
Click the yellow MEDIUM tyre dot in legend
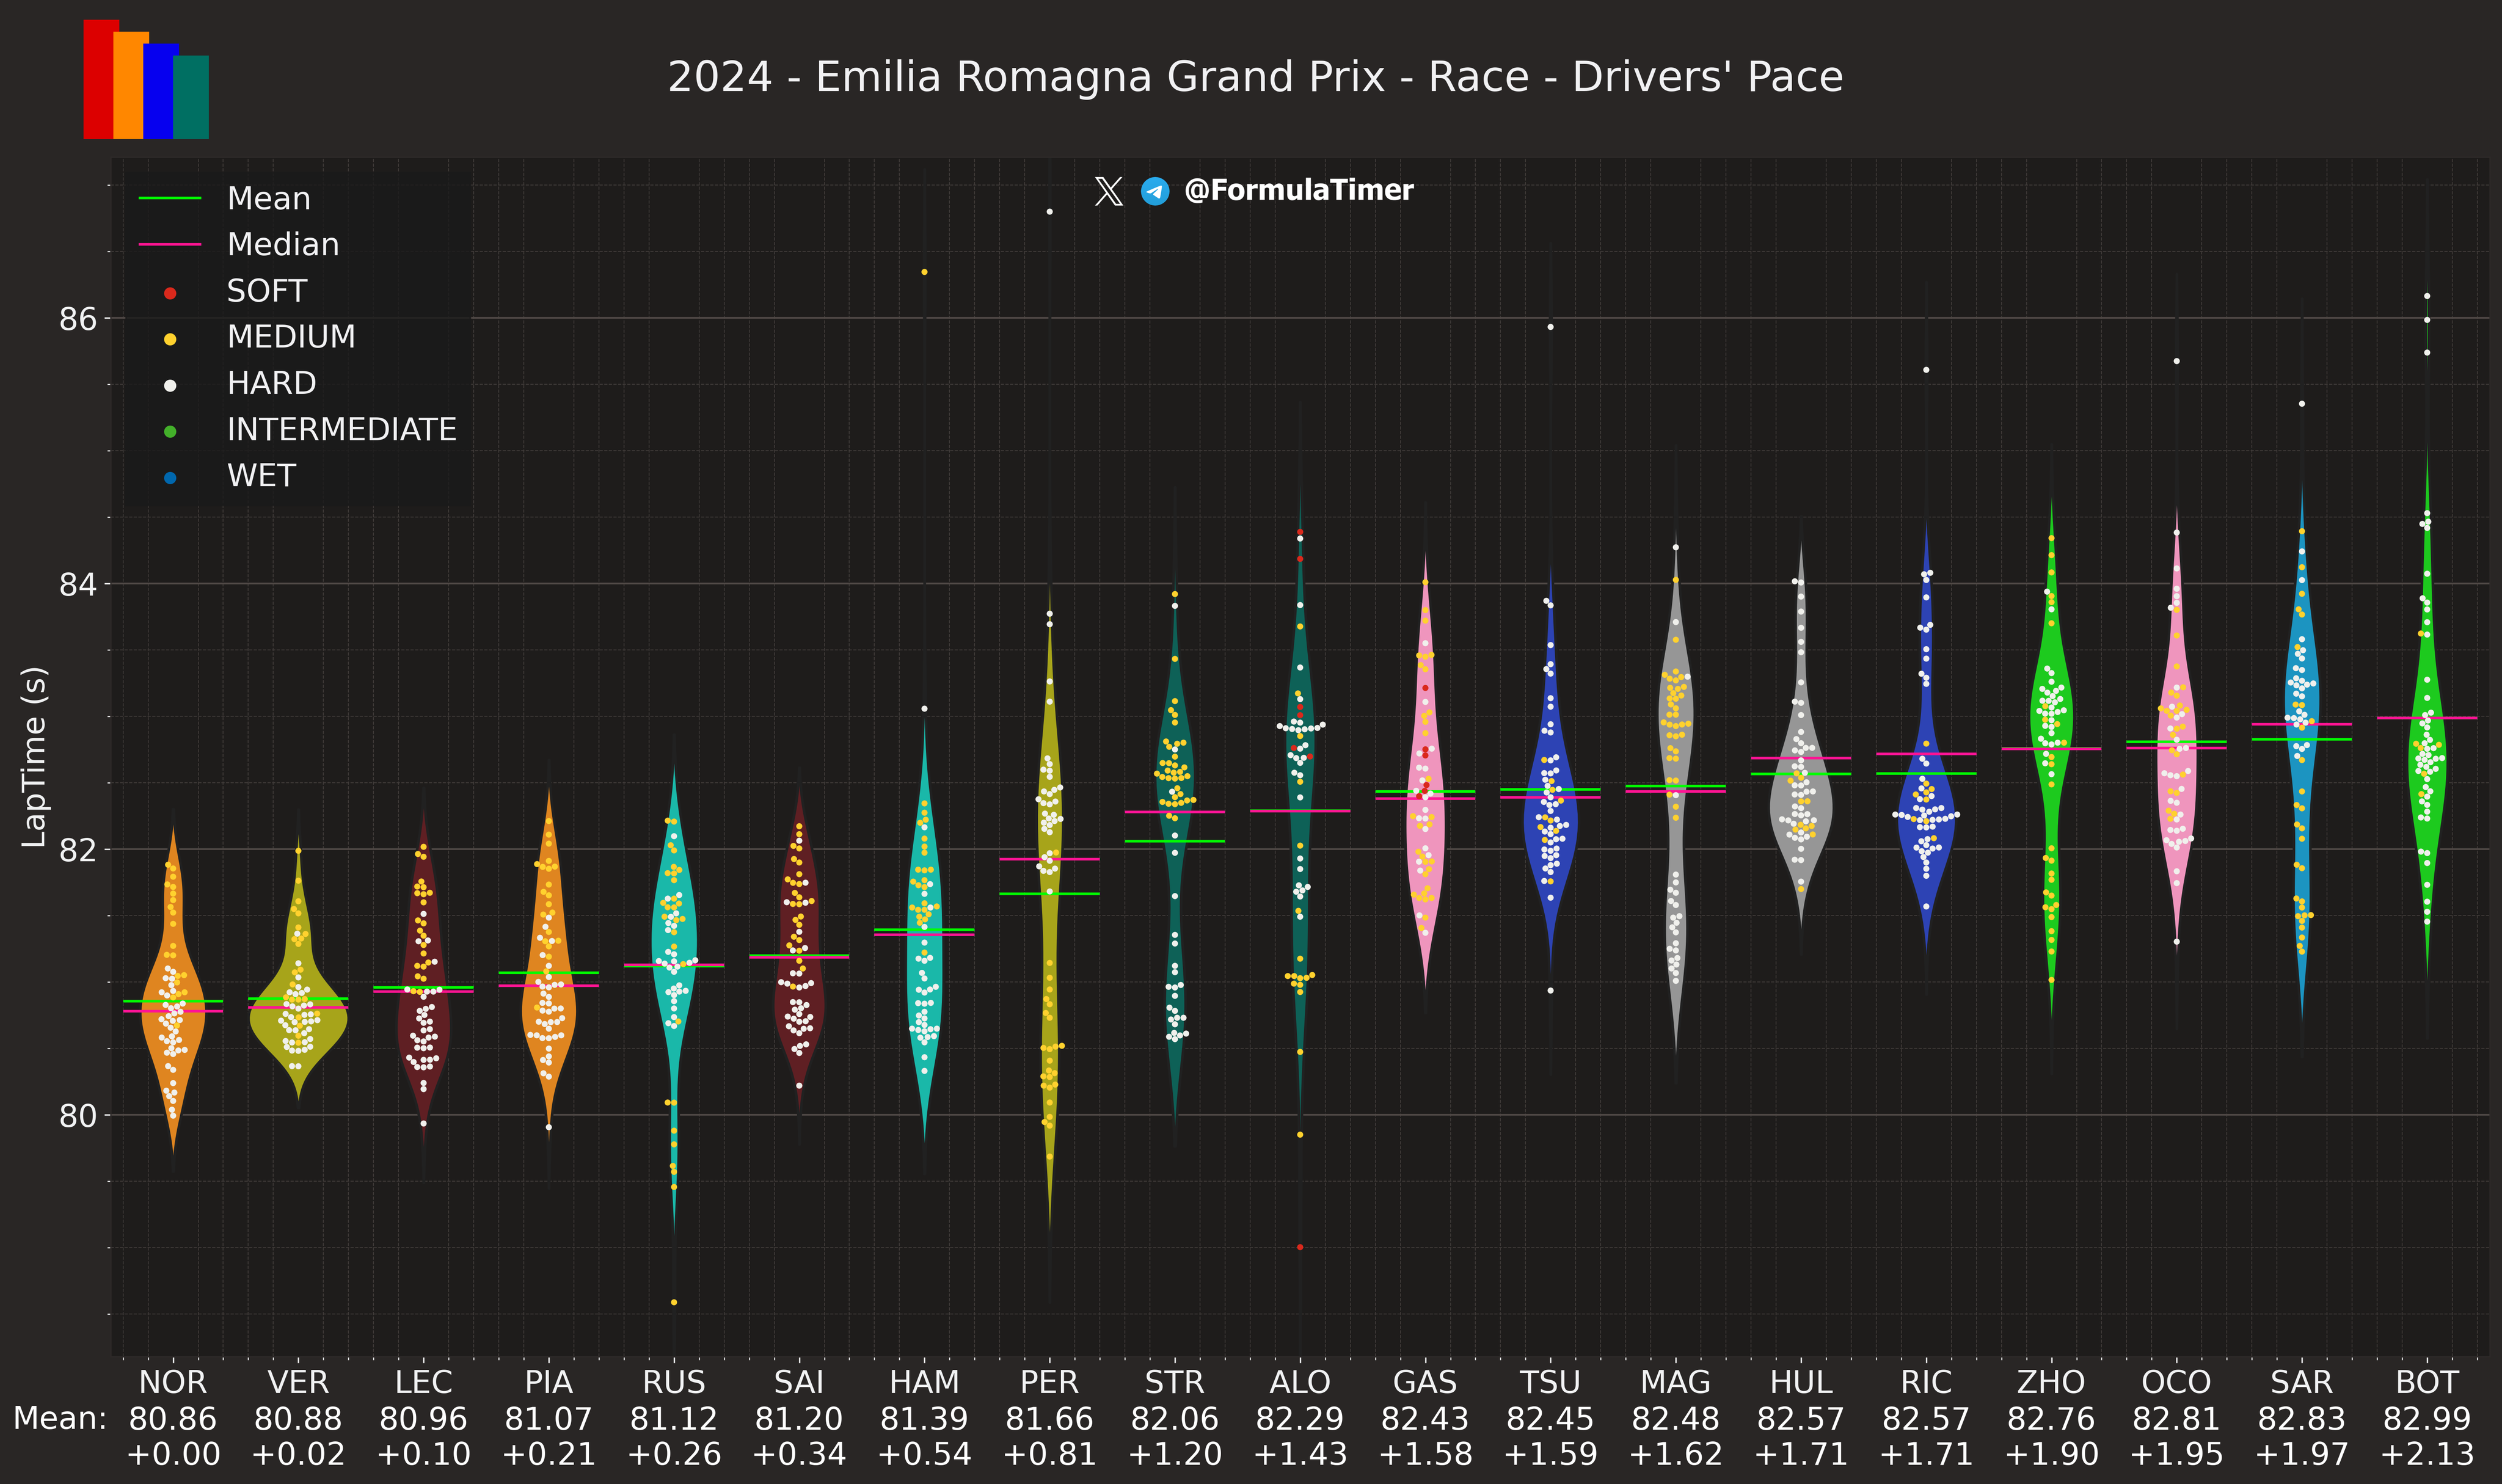click(x=170, y=339)
